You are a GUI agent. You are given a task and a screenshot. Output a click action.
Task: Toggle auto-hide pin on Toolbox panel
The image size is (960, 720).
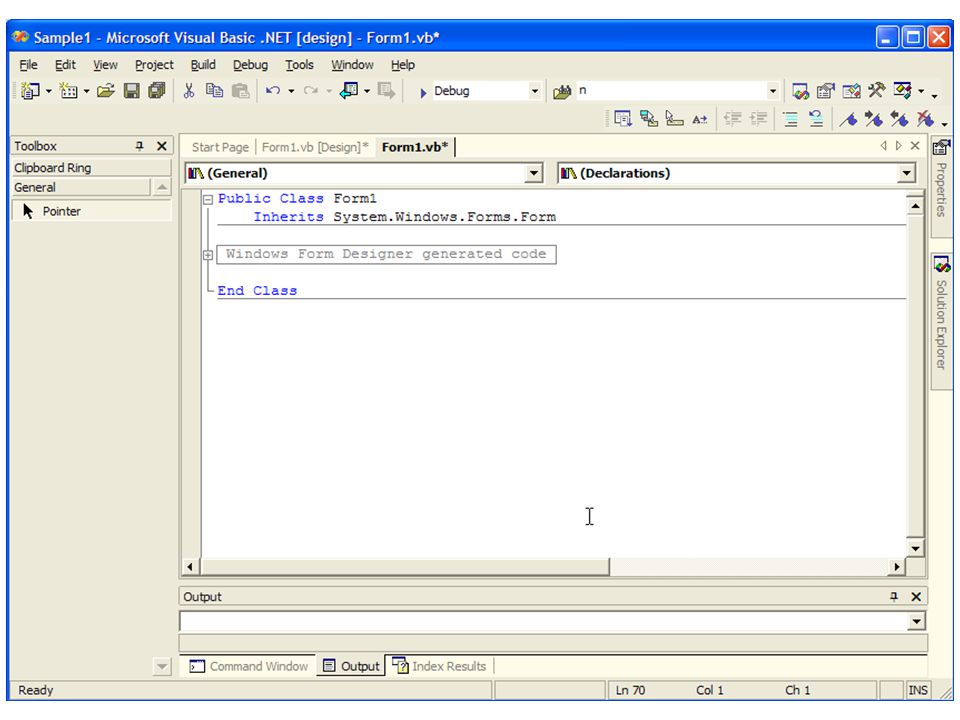point(140,146)
